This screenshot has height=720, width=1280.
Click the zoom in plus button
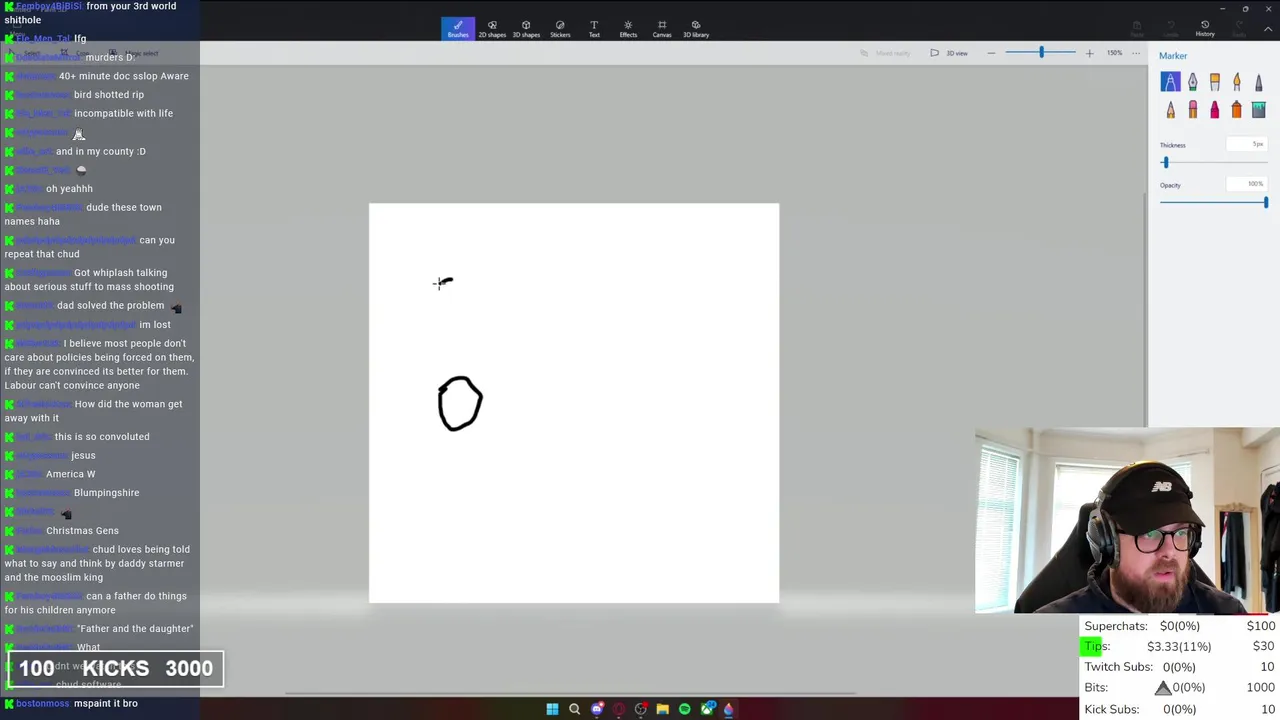[x=1089, y=53]
